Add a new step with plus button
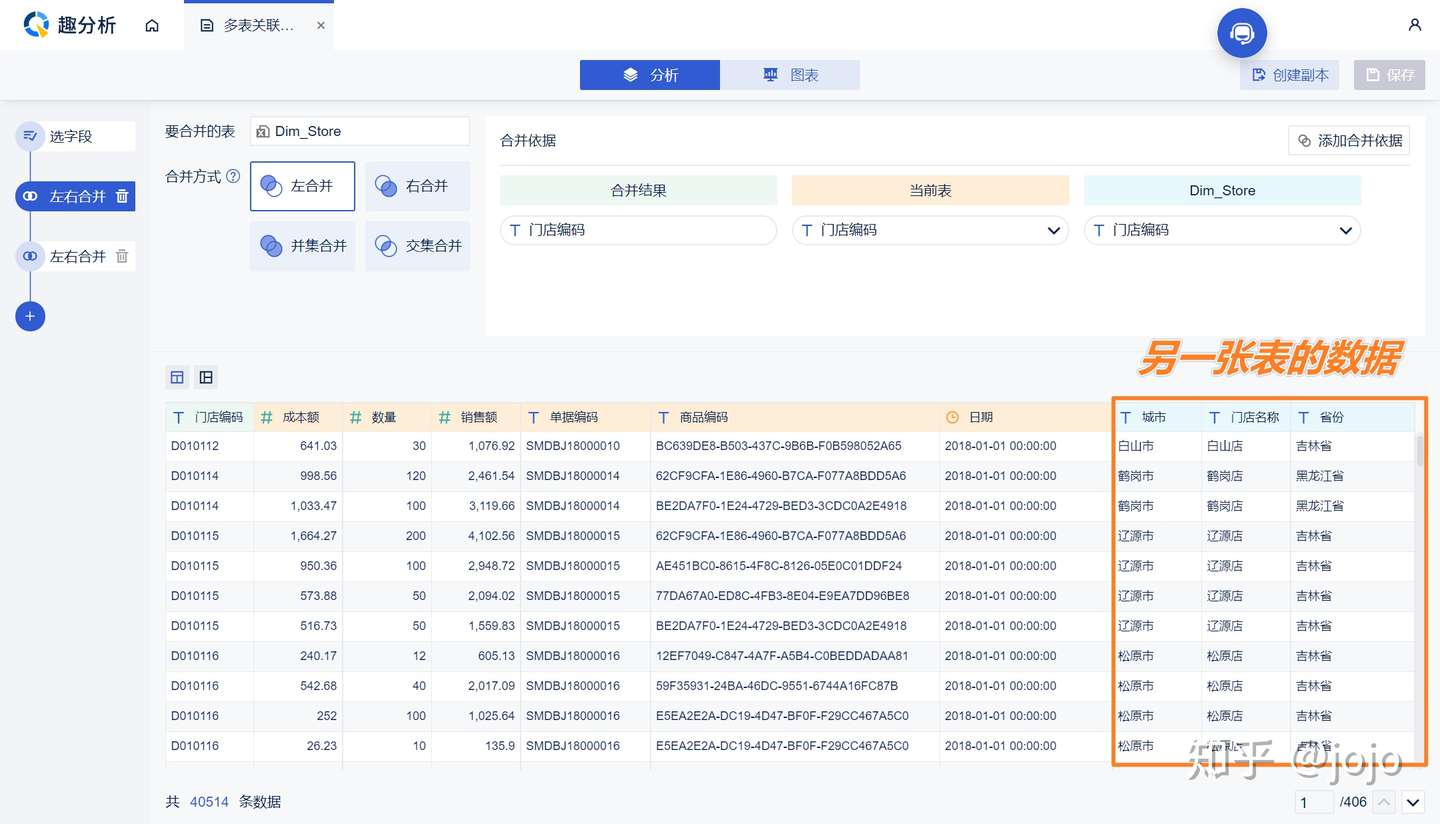This screenshot has height=824, width=1440. (x=30, y=316)
